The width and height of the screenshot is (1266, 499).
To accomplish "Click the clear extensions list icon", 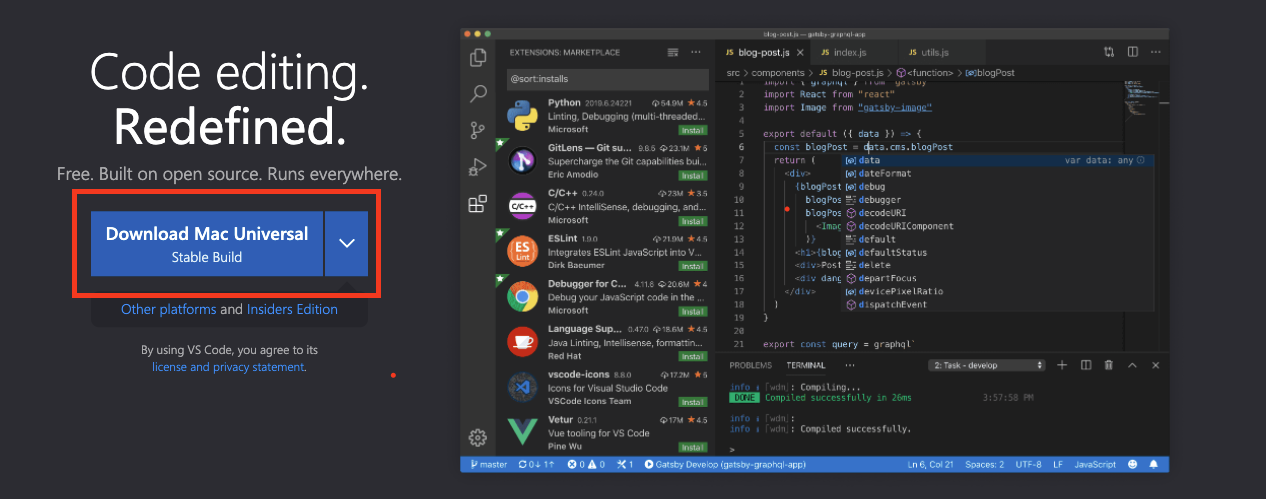I will (x=672, y=52).
